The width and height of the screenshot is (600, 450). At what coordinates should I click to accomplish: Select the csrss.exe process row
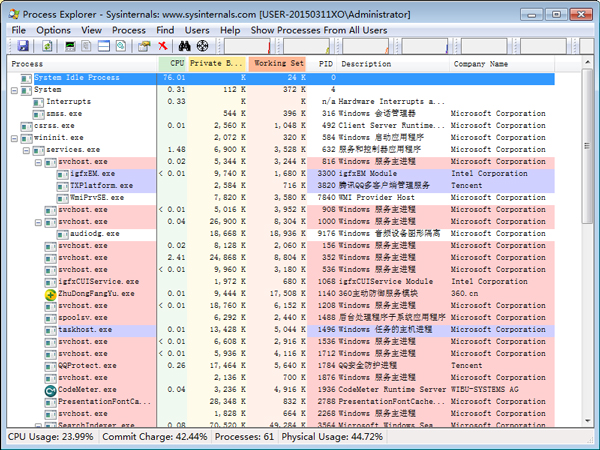[x=281, y=126]
